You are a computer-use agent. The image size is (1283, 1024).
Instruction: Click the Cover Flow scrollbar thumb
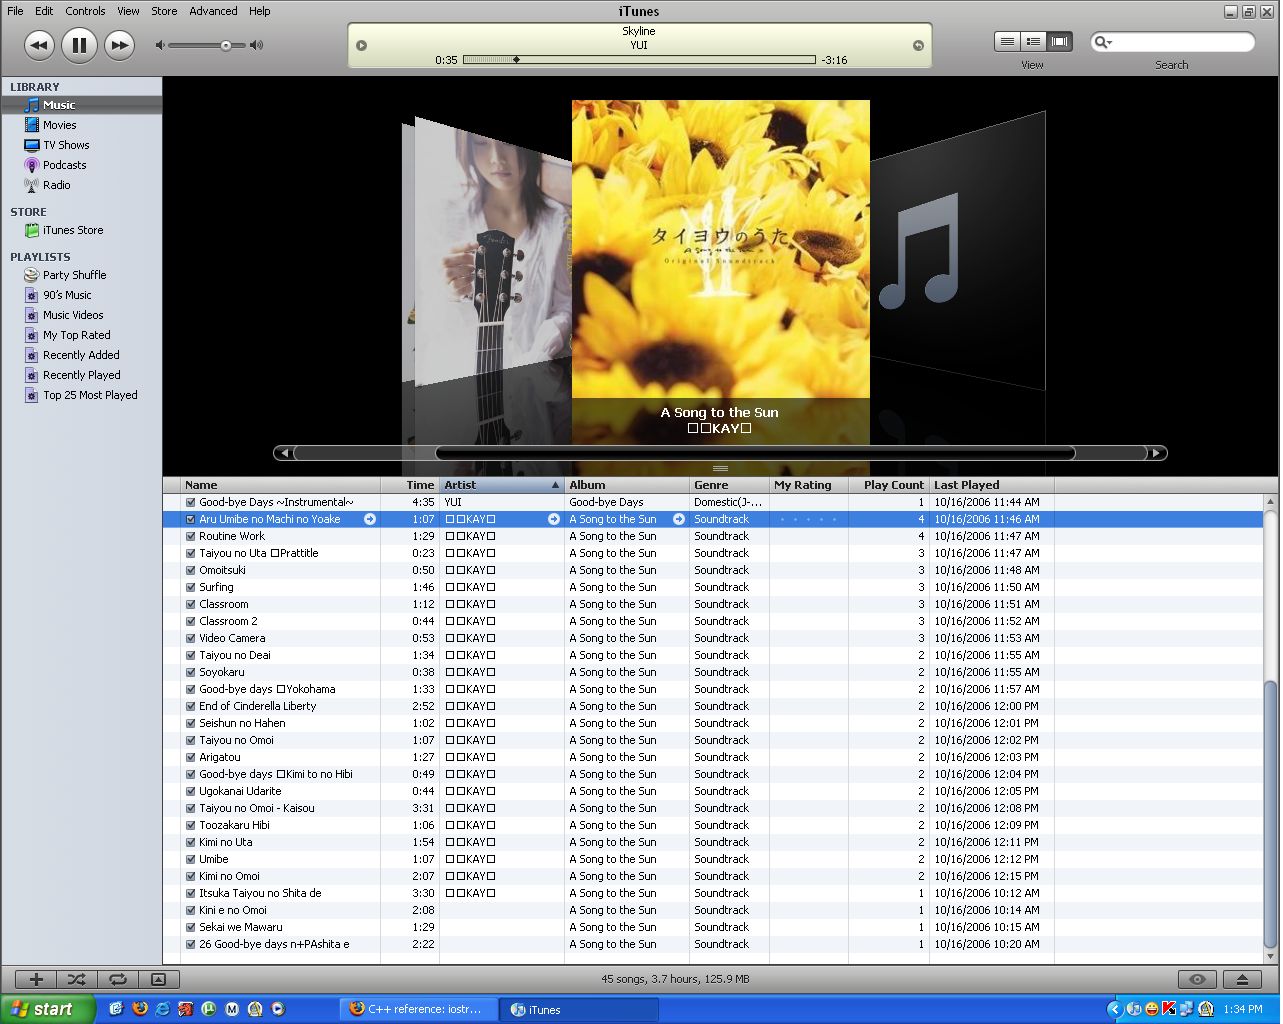(x=755, y=453)
